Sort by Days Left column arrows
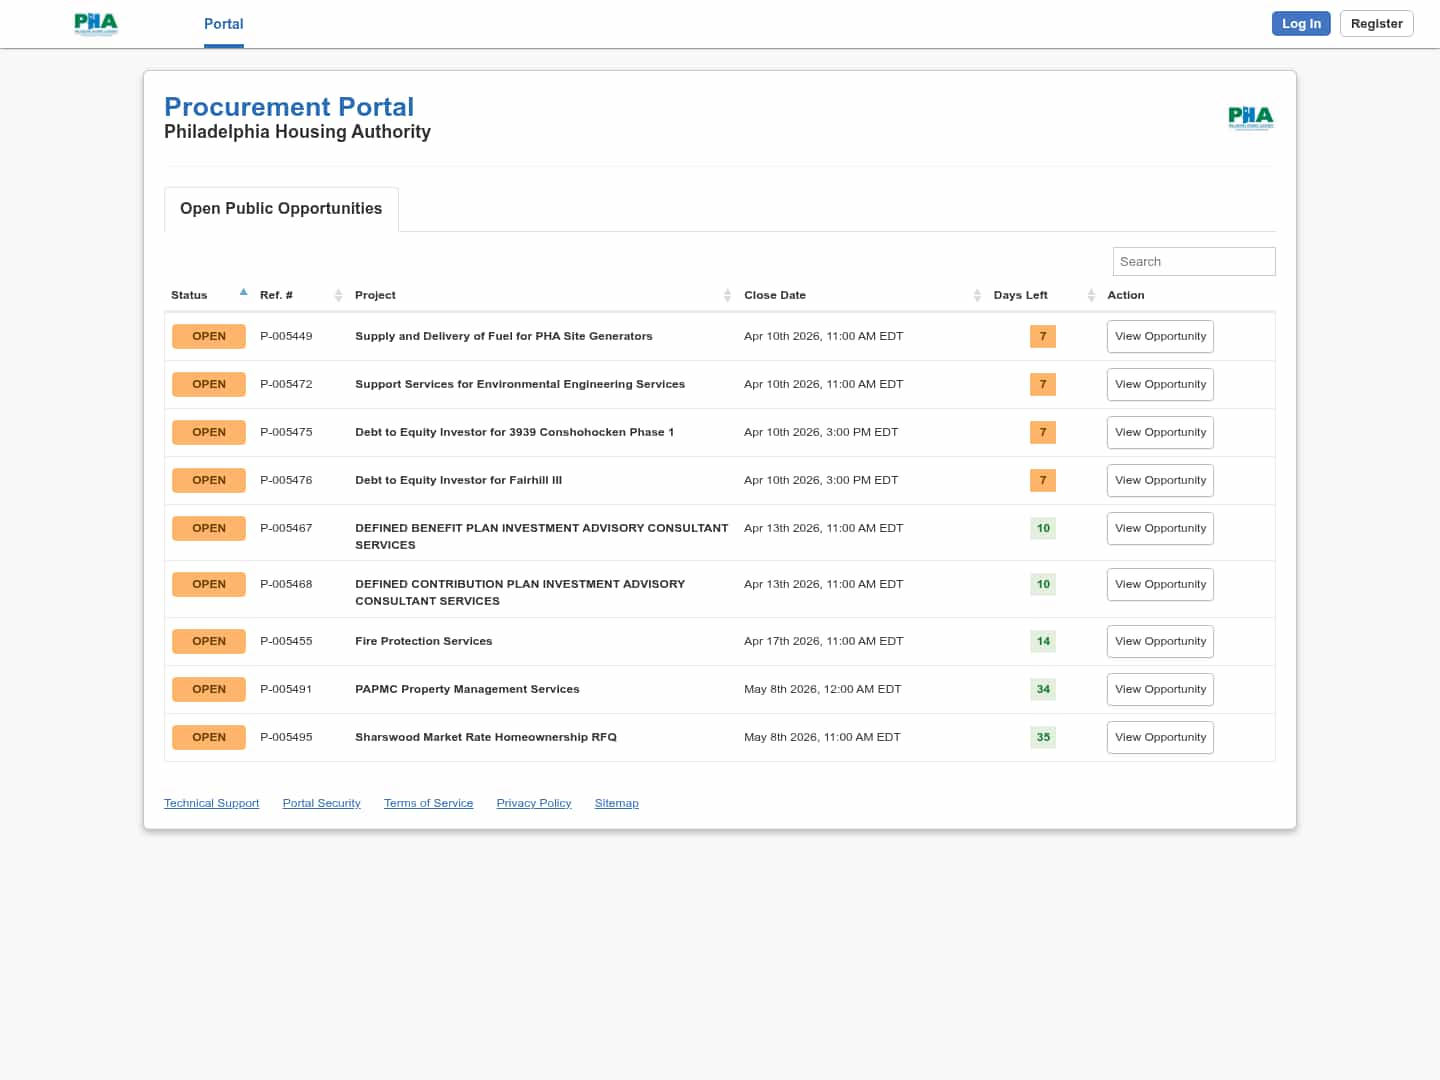The image size is (1440, 1080). (1091, 295)
